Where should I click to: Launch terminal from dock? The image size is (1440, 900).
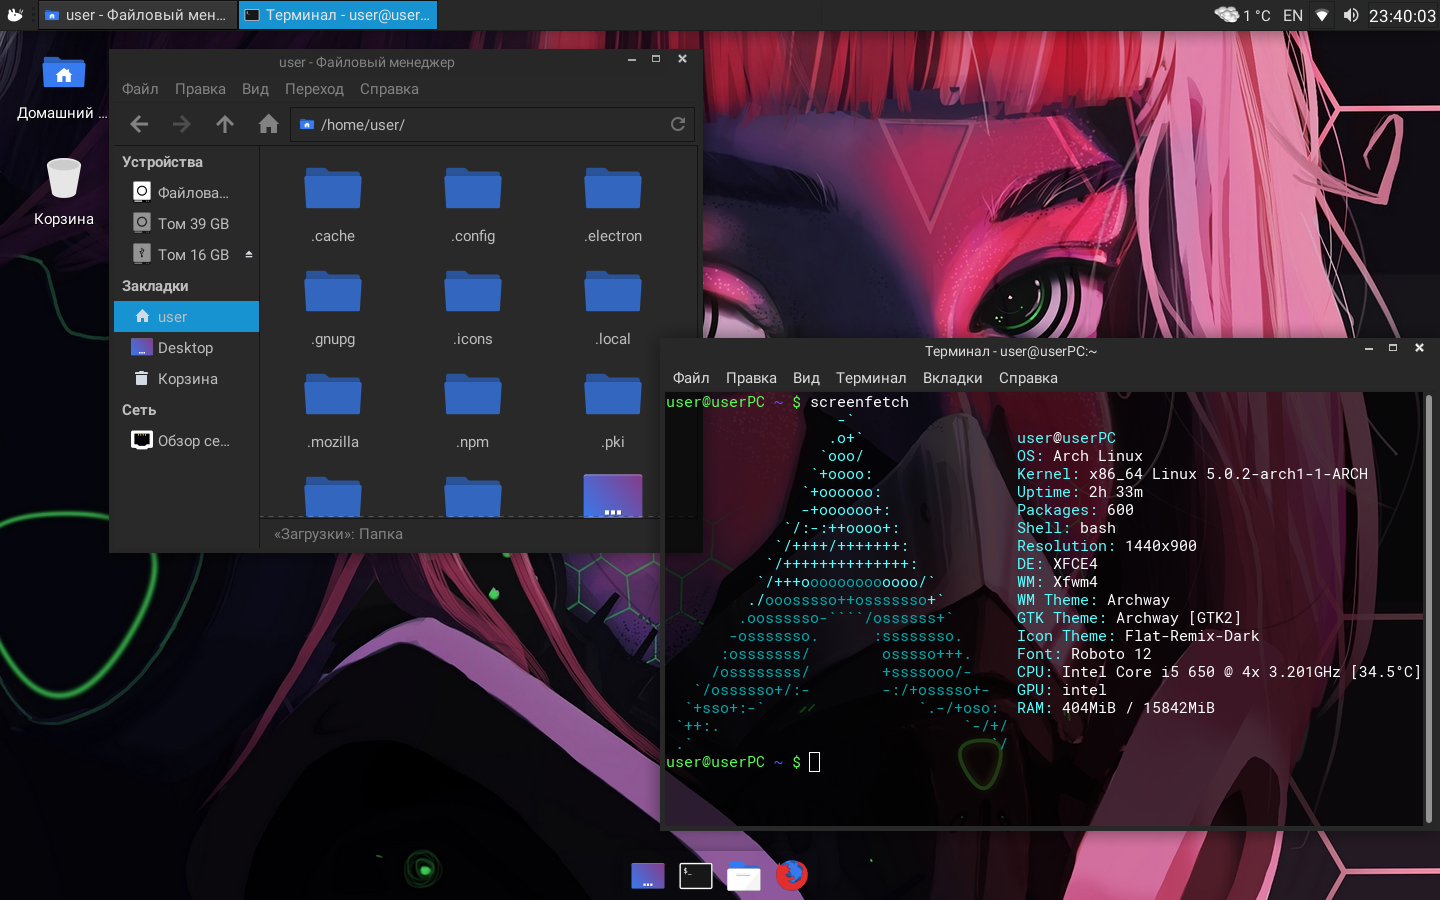(x=696, y=876)
